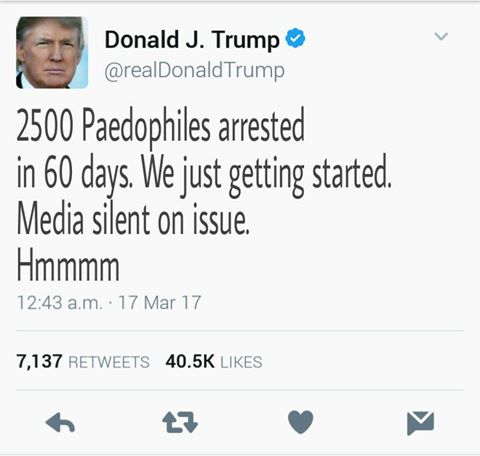Open tweet options chevron at top right
This screenshot has width=480, height=456.
(x=441, y=36)
